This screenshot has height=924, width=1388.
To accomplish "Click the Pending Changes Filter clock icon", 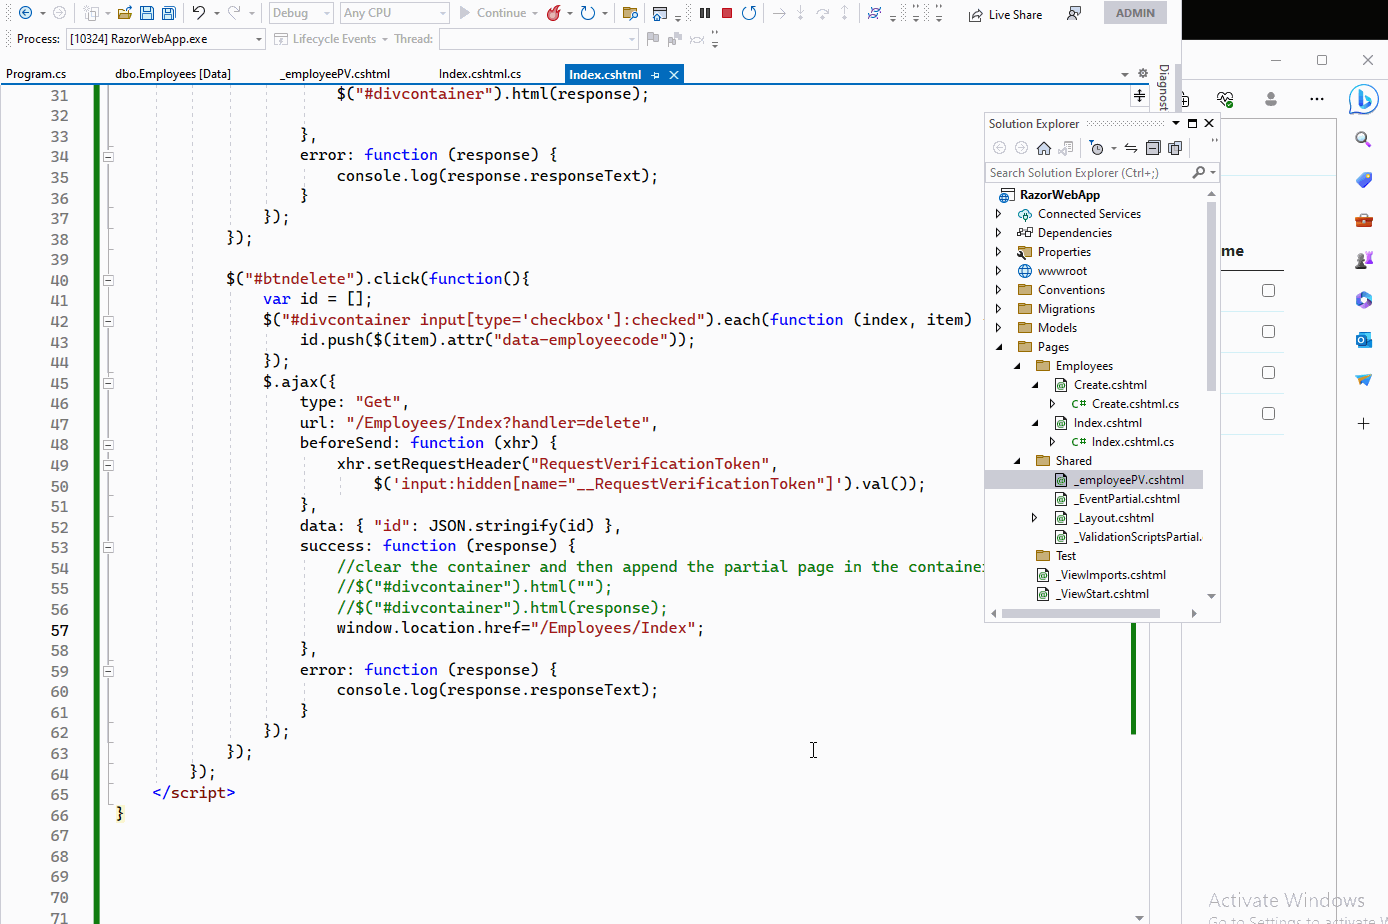I will 1097,148.
